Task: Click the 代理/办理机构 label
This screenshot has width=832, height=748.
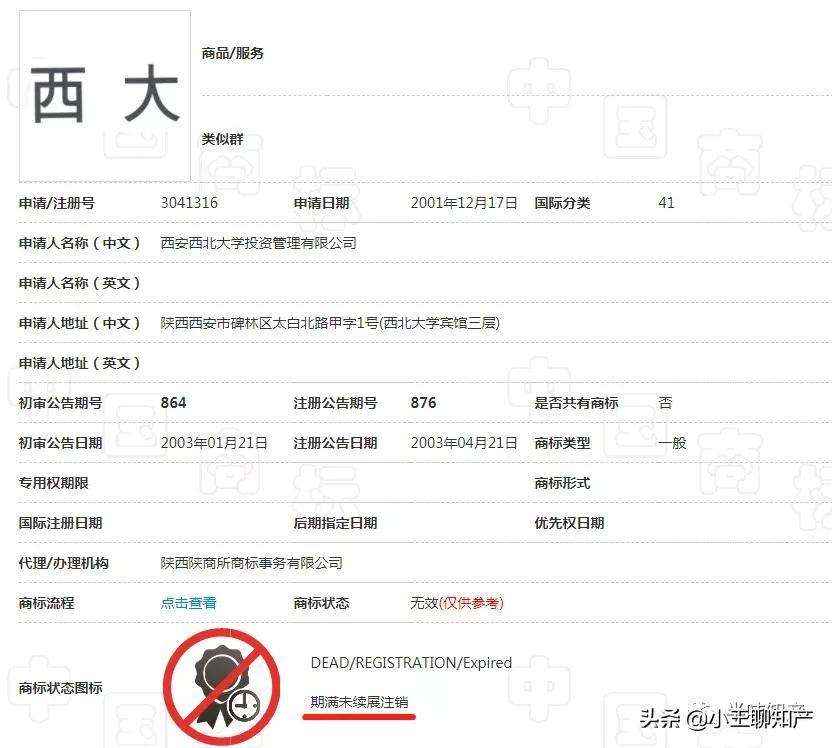Action: (64, 563)
